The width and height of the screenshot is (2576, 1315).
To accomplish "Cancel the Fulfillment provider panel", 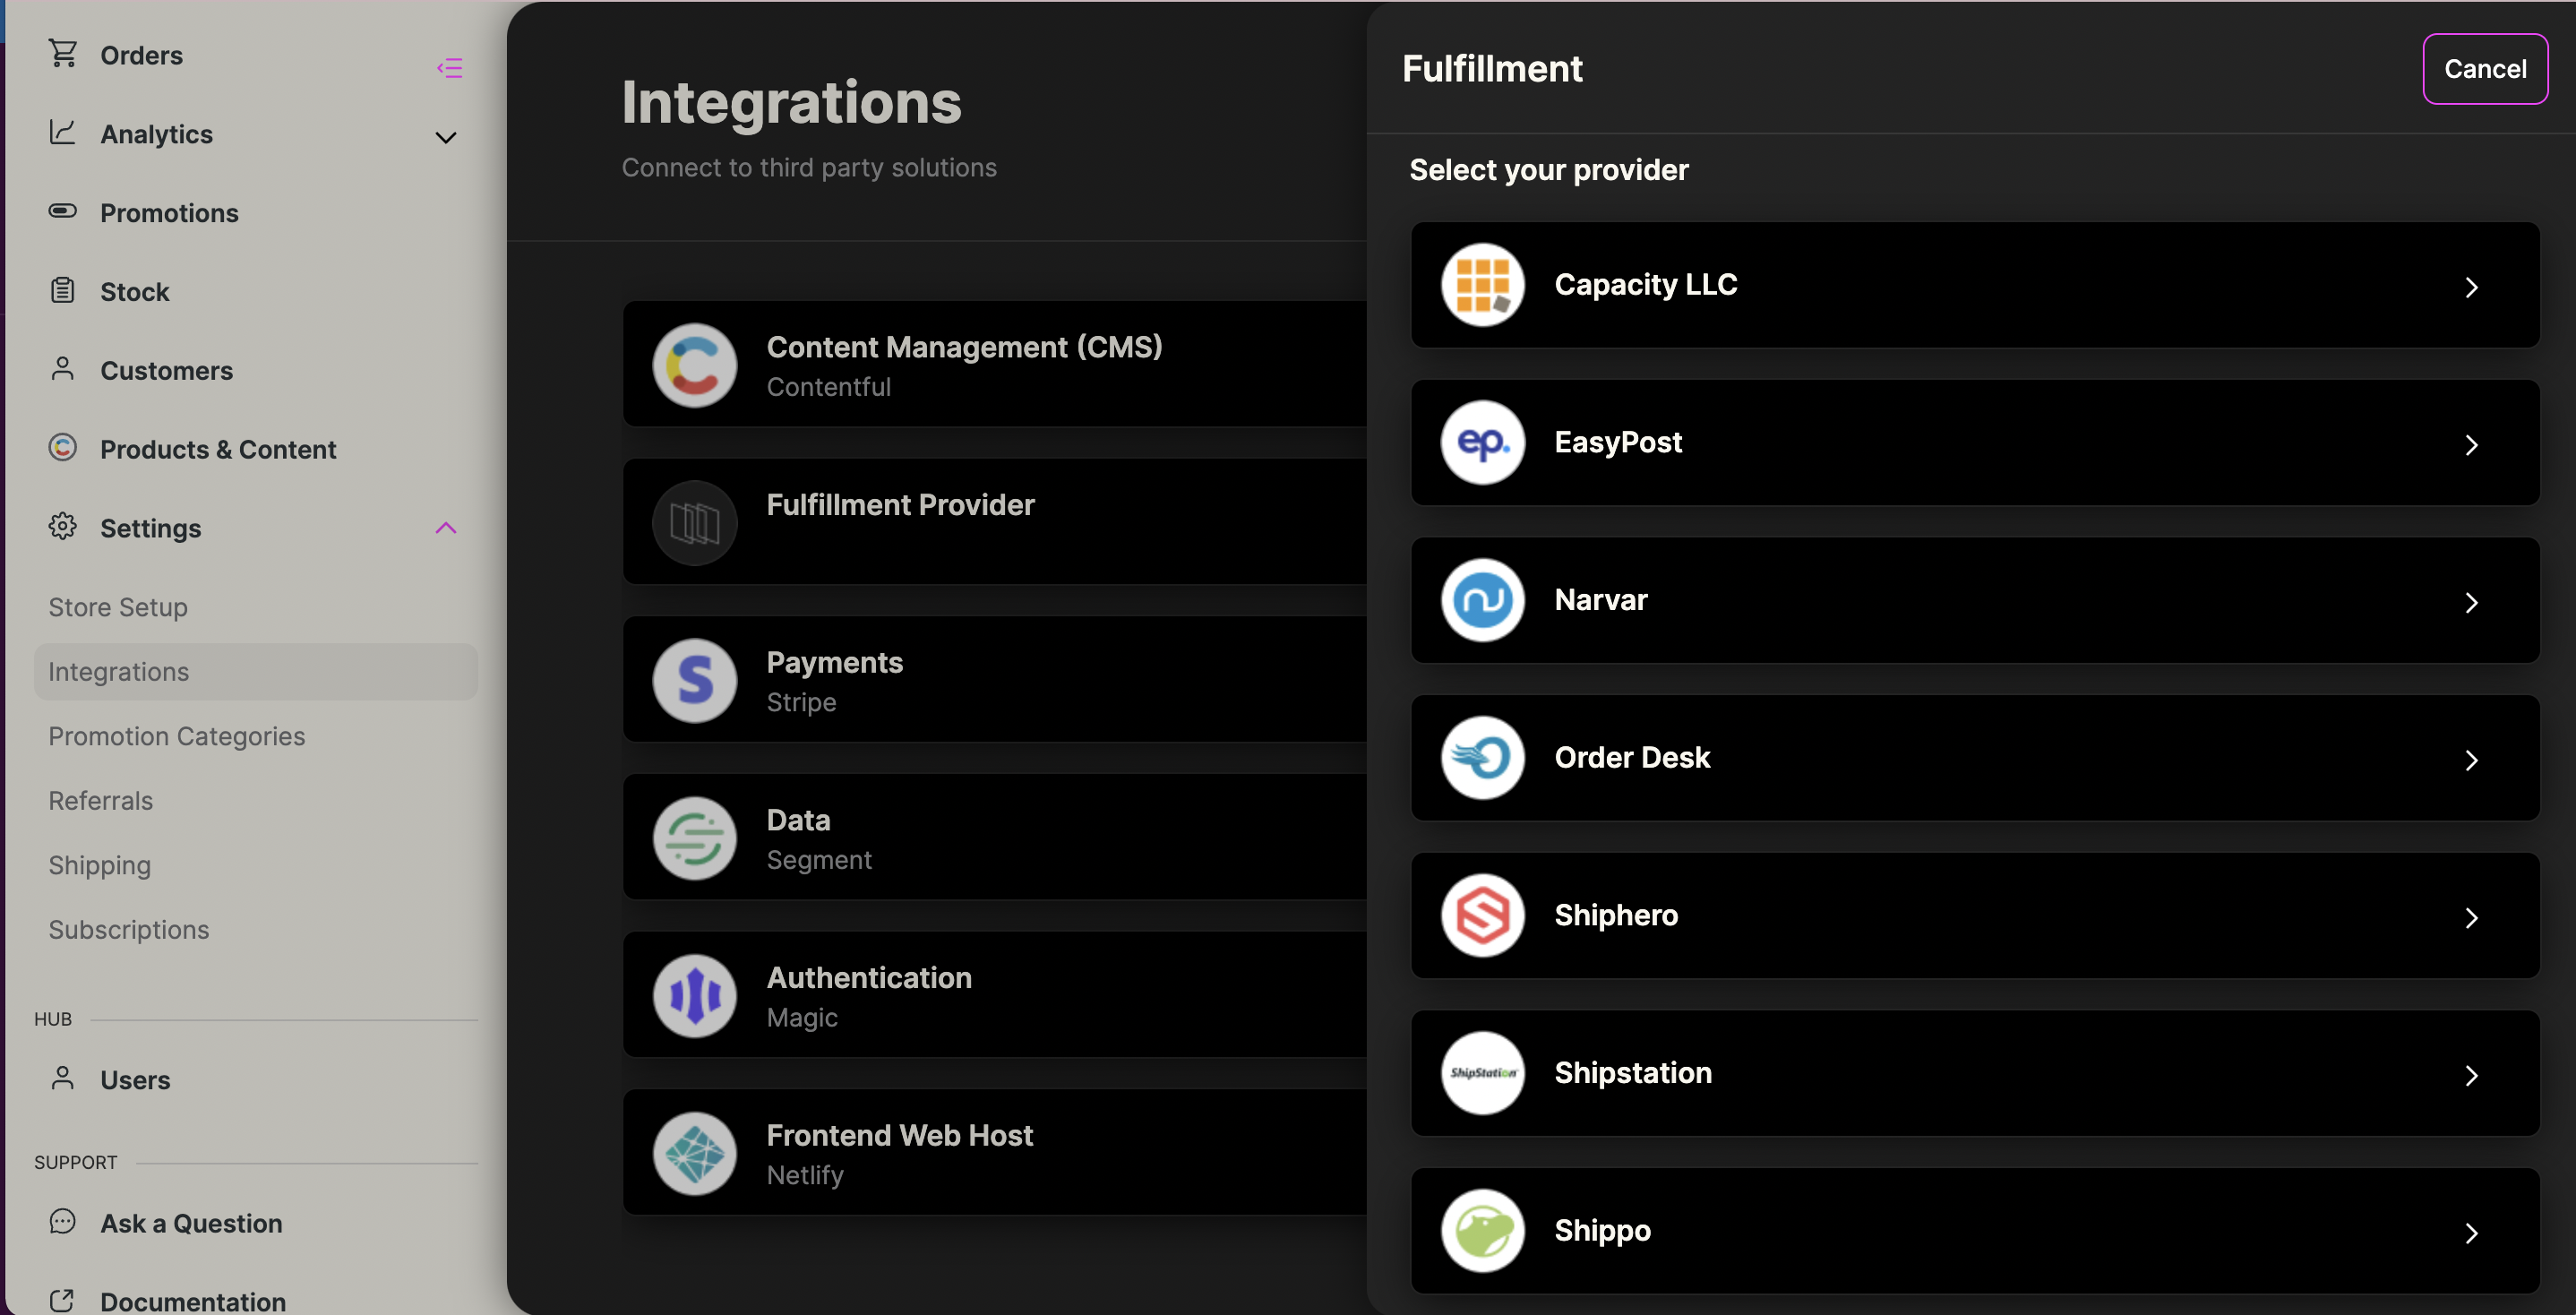I will tap(2485, 69).
